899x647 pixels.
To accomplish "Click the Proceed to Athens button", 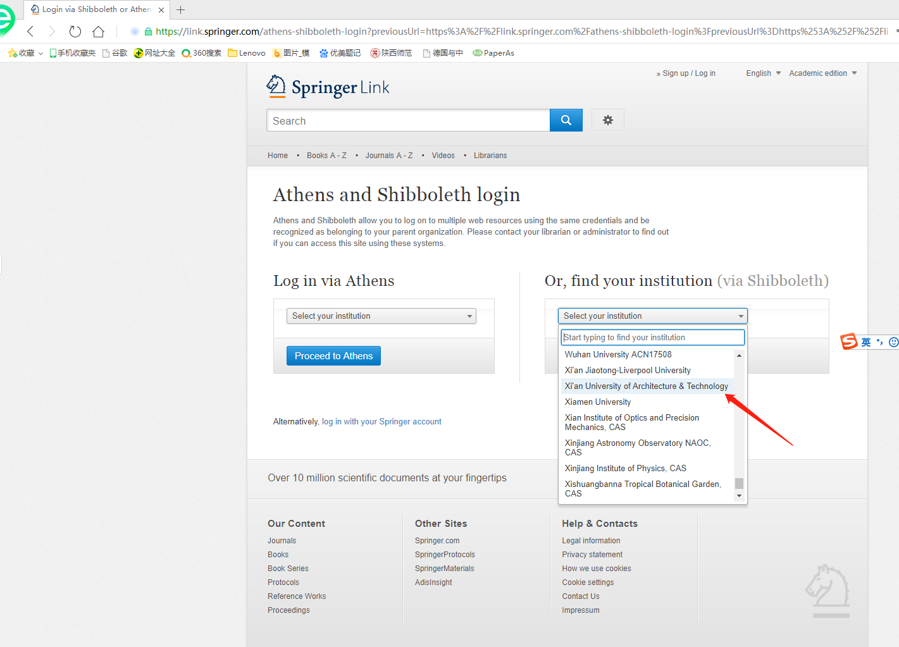I will click(x=333, y=356).
